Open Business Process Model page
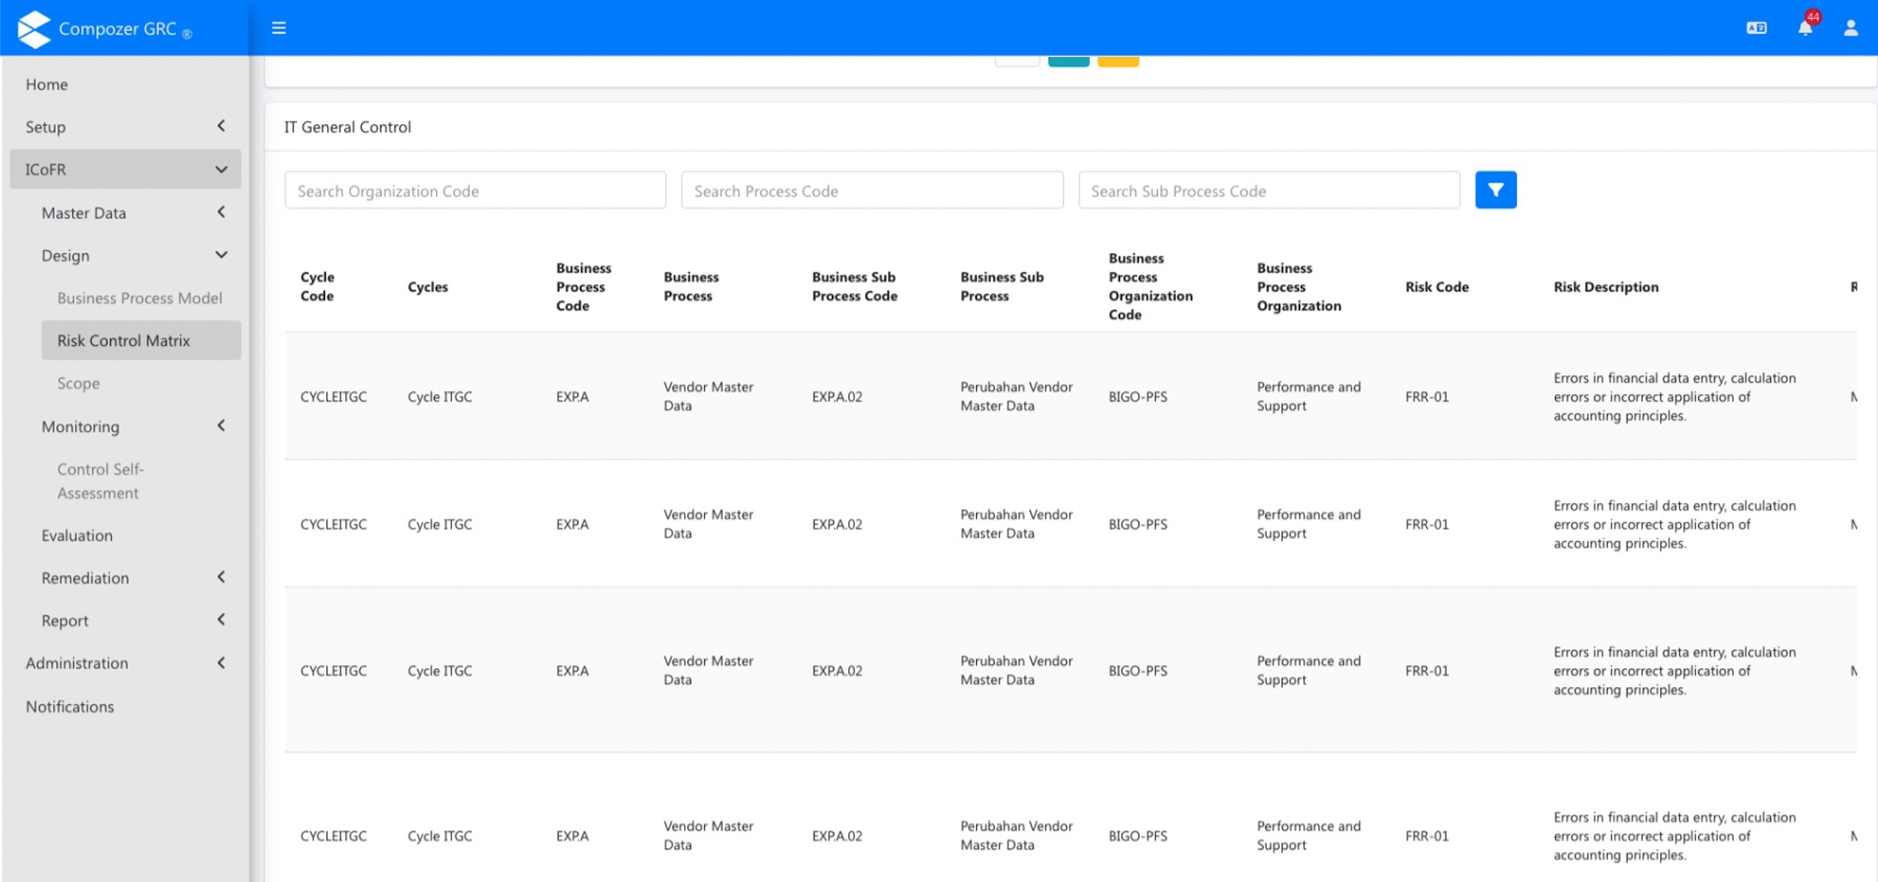Screen dimensions: 1878x882 pyautogui.click(x=139, y=298)
